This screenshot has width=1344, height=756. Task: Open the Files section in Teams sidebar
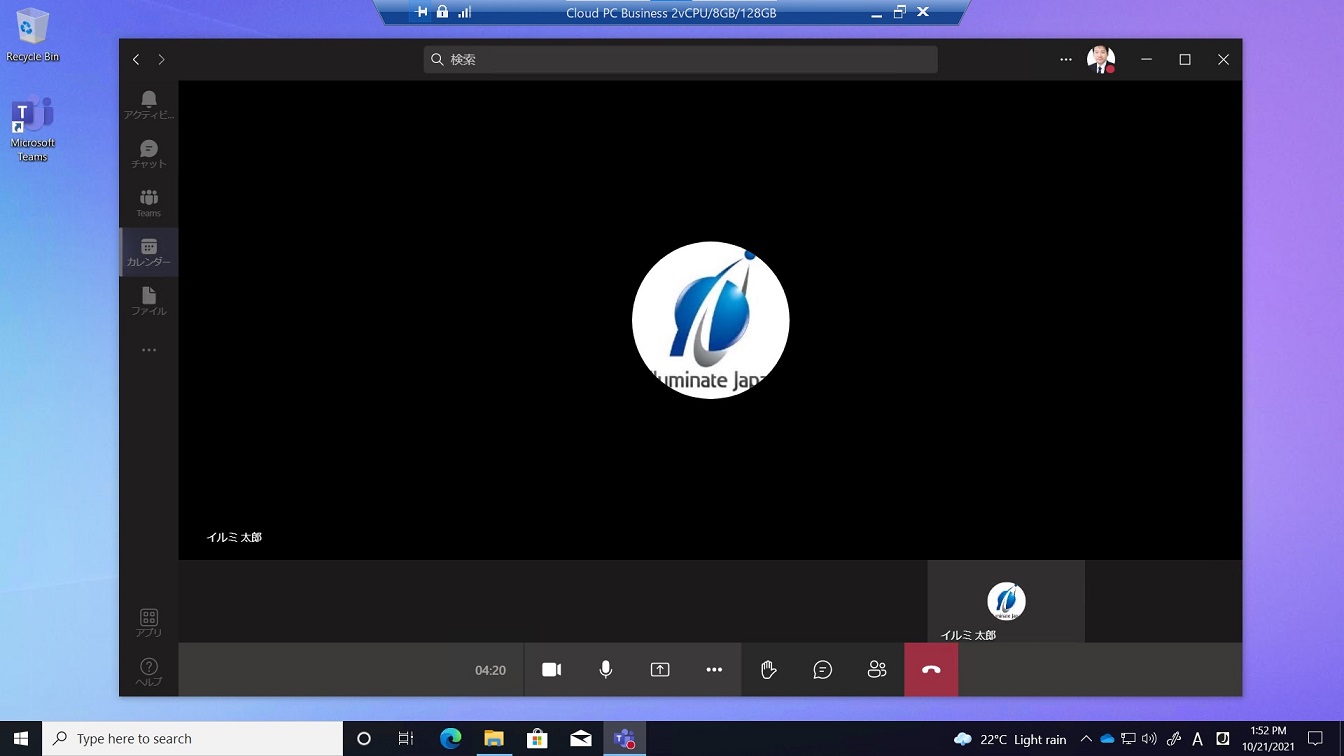(x=149, y=301)
